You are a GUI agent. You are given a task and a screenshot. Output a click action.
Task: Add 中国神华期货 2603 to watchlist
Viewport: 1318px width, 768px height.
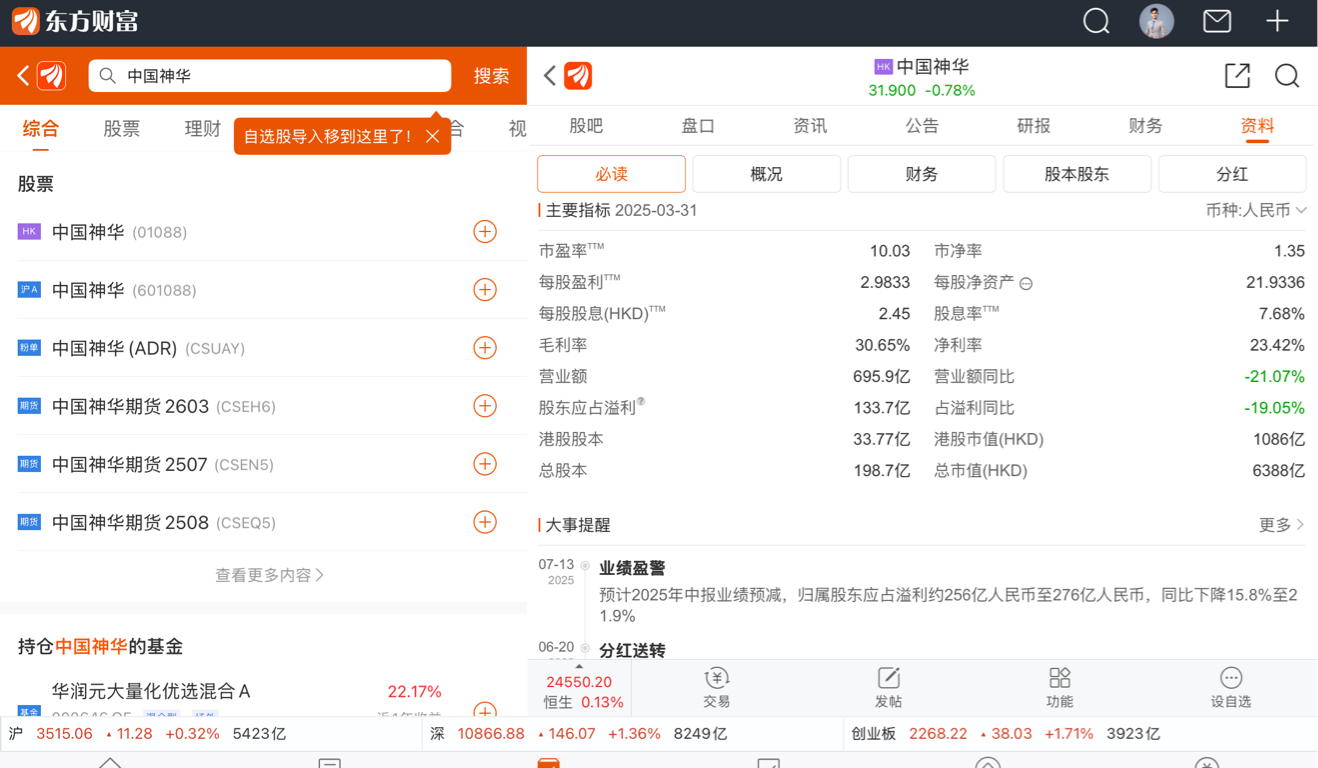485,406
